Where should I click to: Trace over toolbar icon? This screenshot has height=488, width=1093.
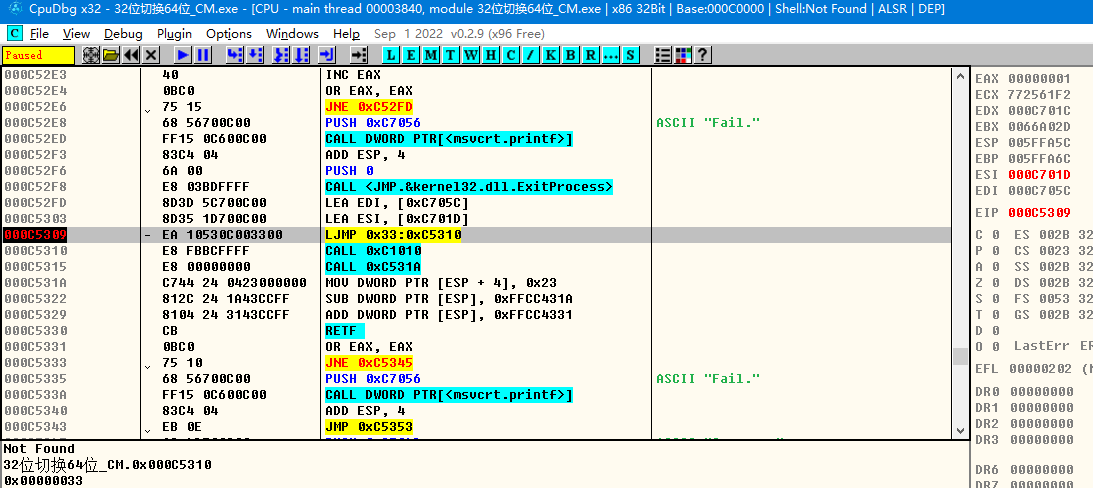[302, 56]
